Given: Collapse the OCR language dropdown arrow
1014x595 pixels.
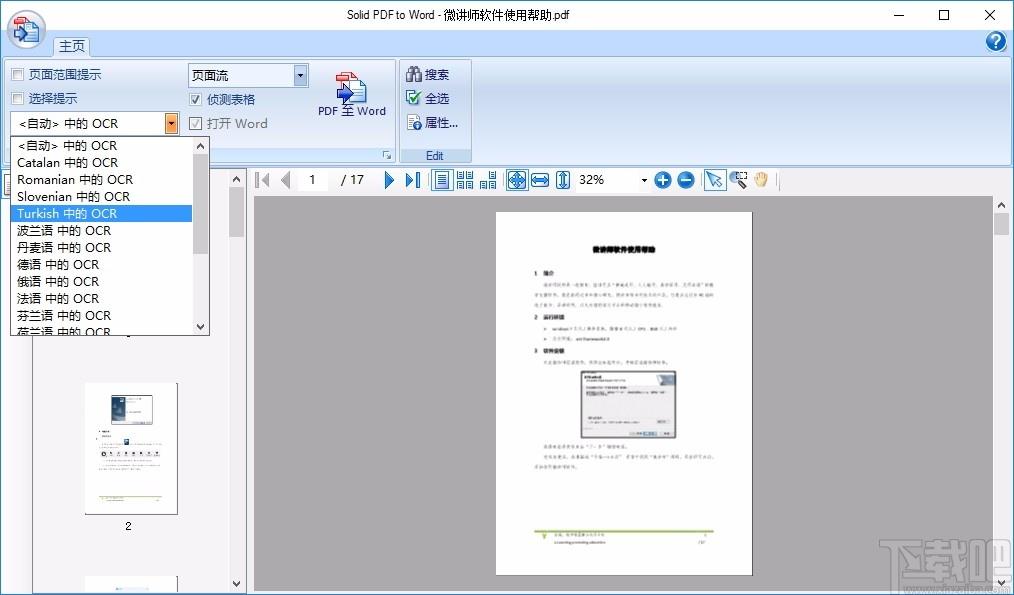Looking at the screenshot, I should point(171,124).
